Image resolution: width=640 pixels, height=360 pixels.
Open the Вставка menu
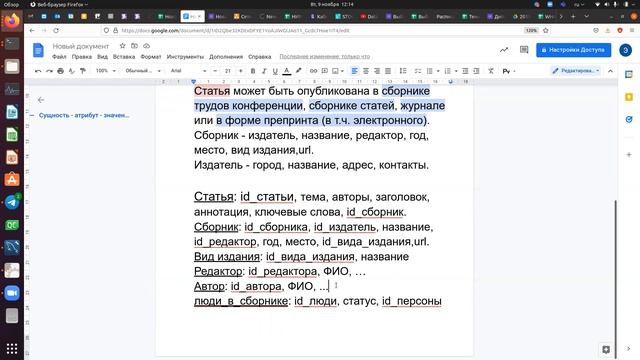(x=124, y=57)
